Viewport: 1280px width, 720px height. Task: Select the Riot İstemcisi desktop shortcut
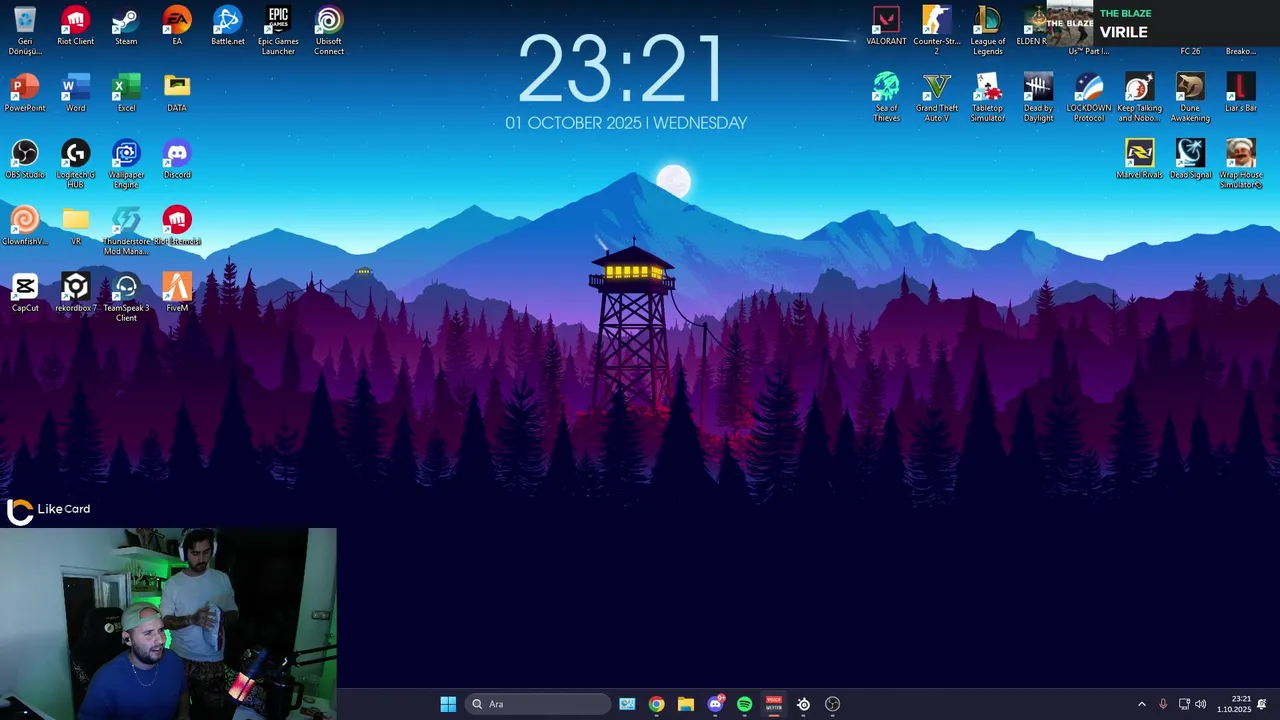click(177, 226)
